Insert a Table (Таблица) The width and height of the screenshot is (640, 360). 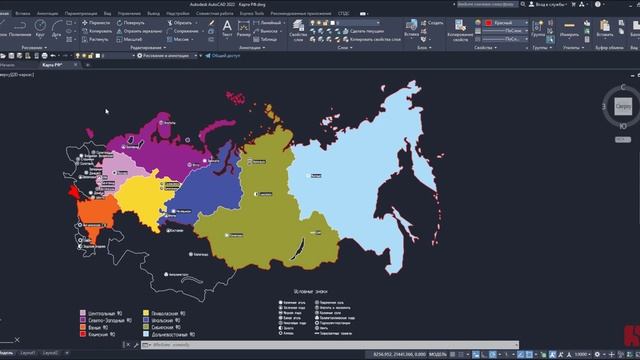coord(265,39)
